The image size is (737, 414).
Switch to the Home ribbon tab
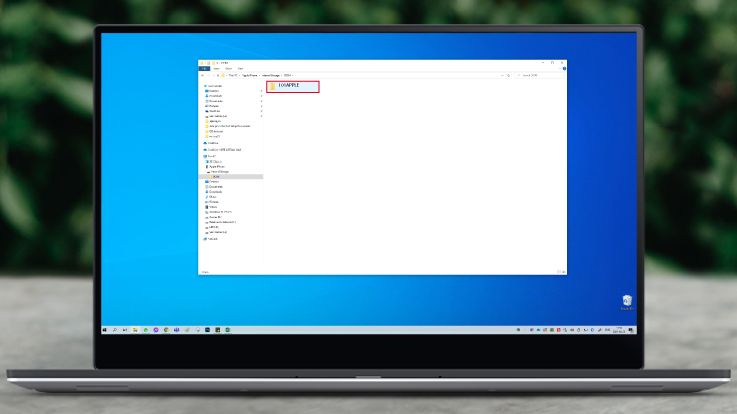pos(216,68)
